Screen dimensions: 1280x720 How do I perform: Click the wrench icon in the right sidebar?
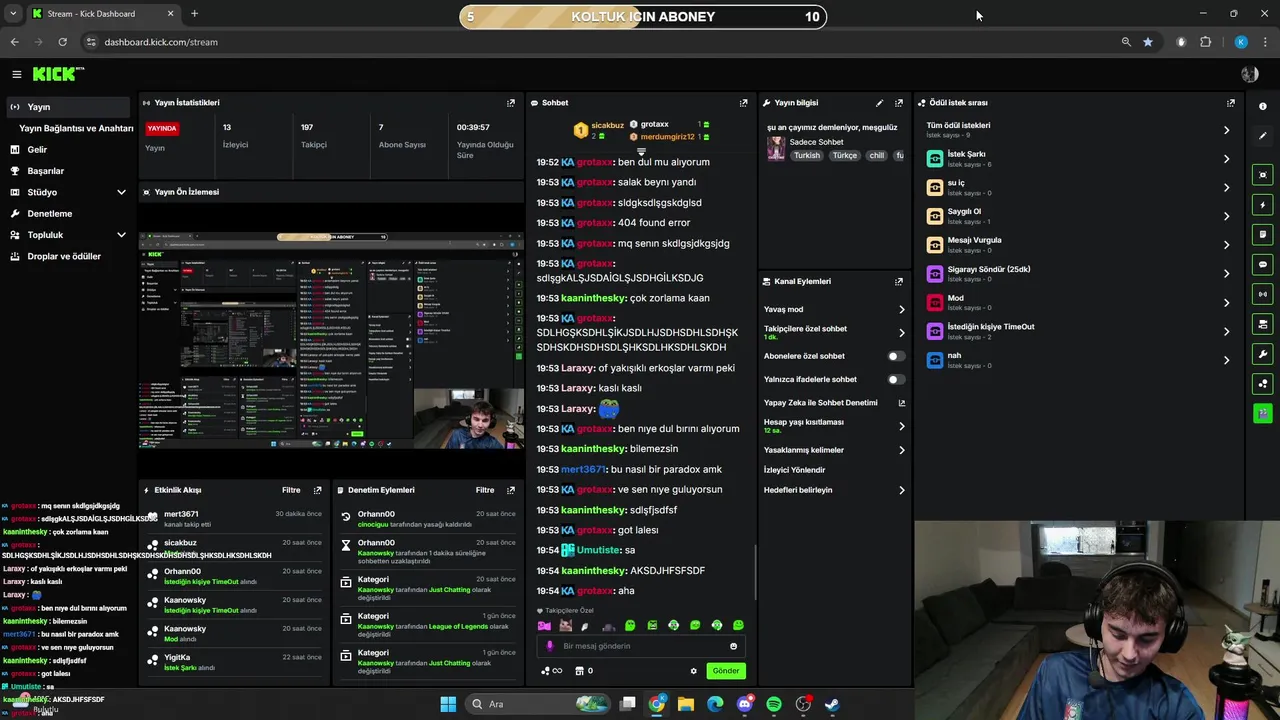tap(1263, 354)
